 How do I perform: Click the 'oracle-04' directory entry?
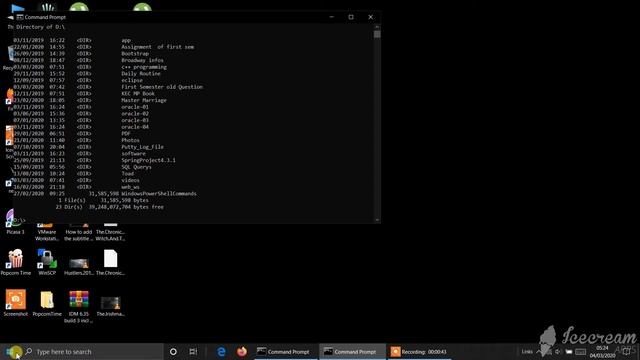click(x=135, y=127)
